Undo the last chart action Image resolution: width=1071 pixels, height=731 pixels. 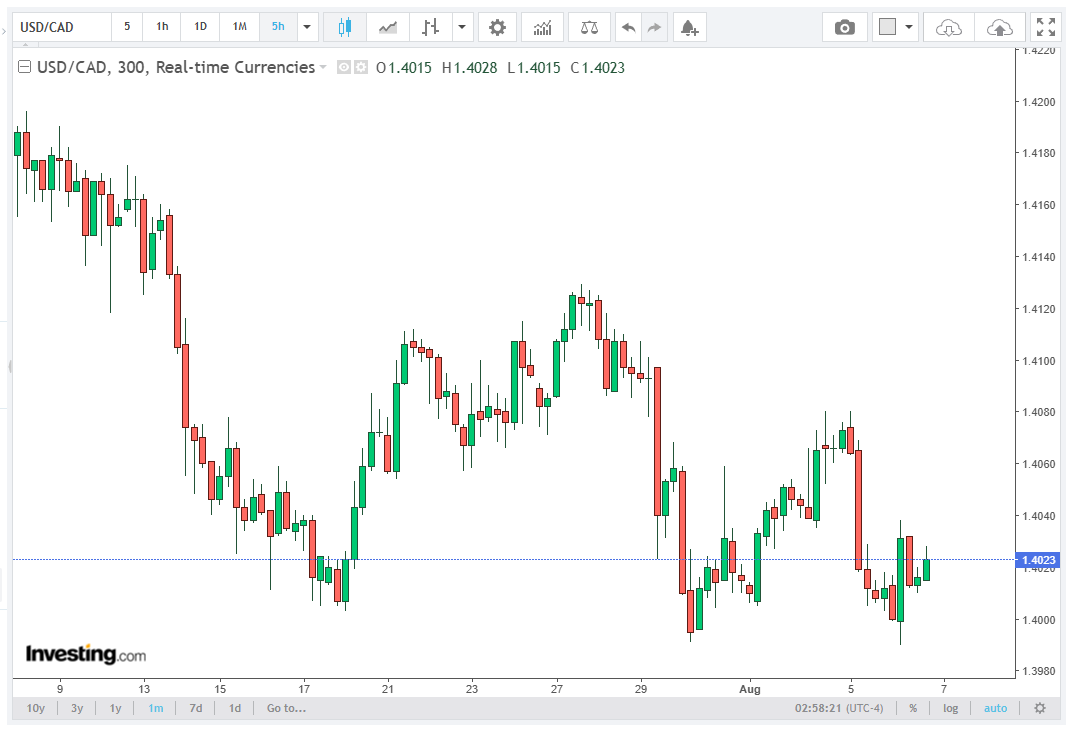(x=628, y=27)
